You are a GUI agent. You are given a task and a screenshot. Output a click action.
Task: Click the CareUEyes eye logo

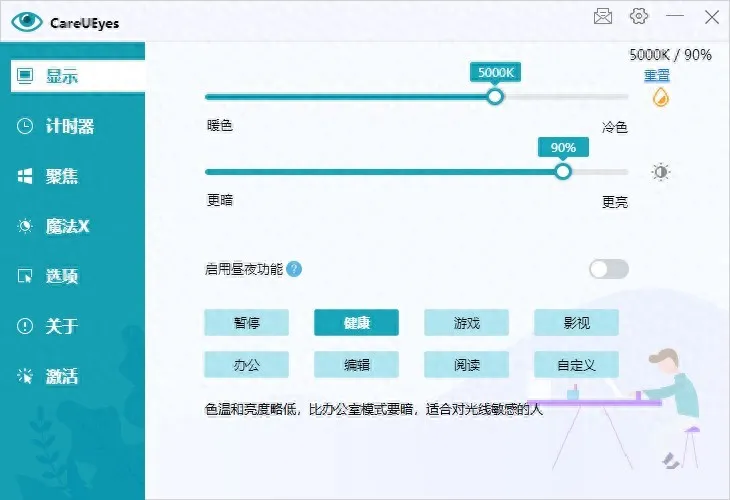(27, 21)
